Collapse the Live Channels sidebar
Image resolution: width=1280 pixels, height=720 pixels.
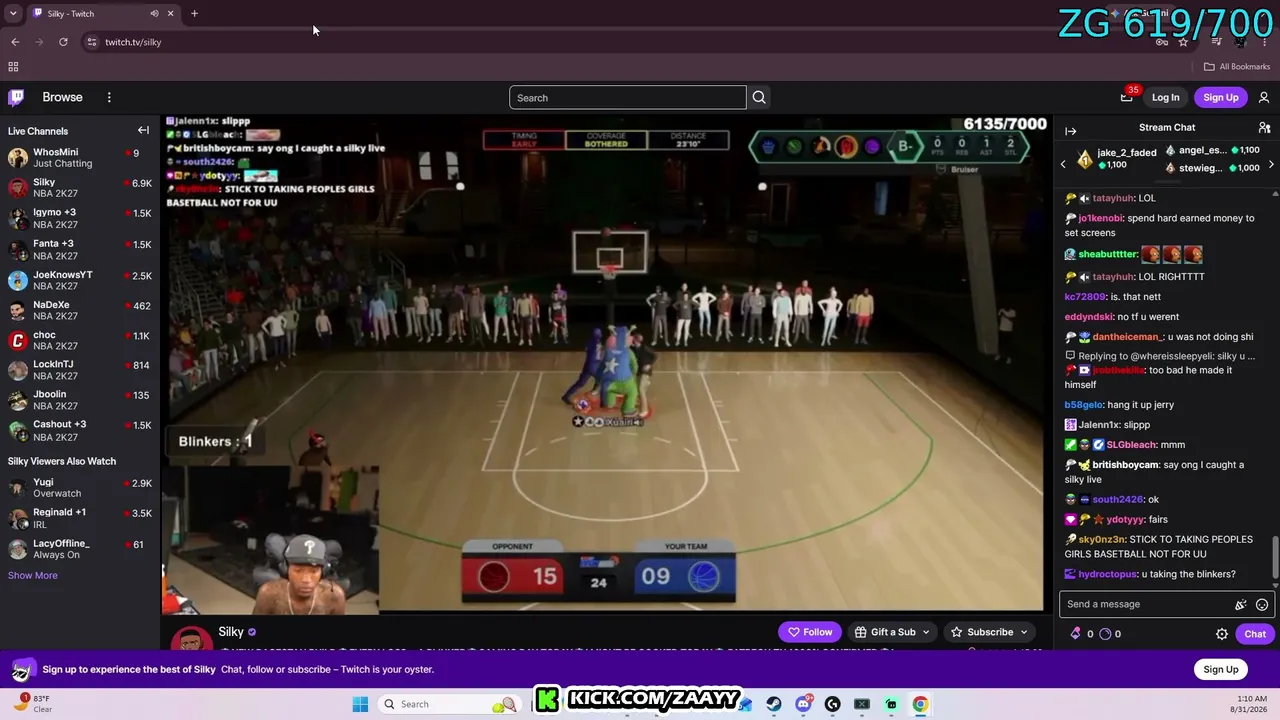point(143,130)
